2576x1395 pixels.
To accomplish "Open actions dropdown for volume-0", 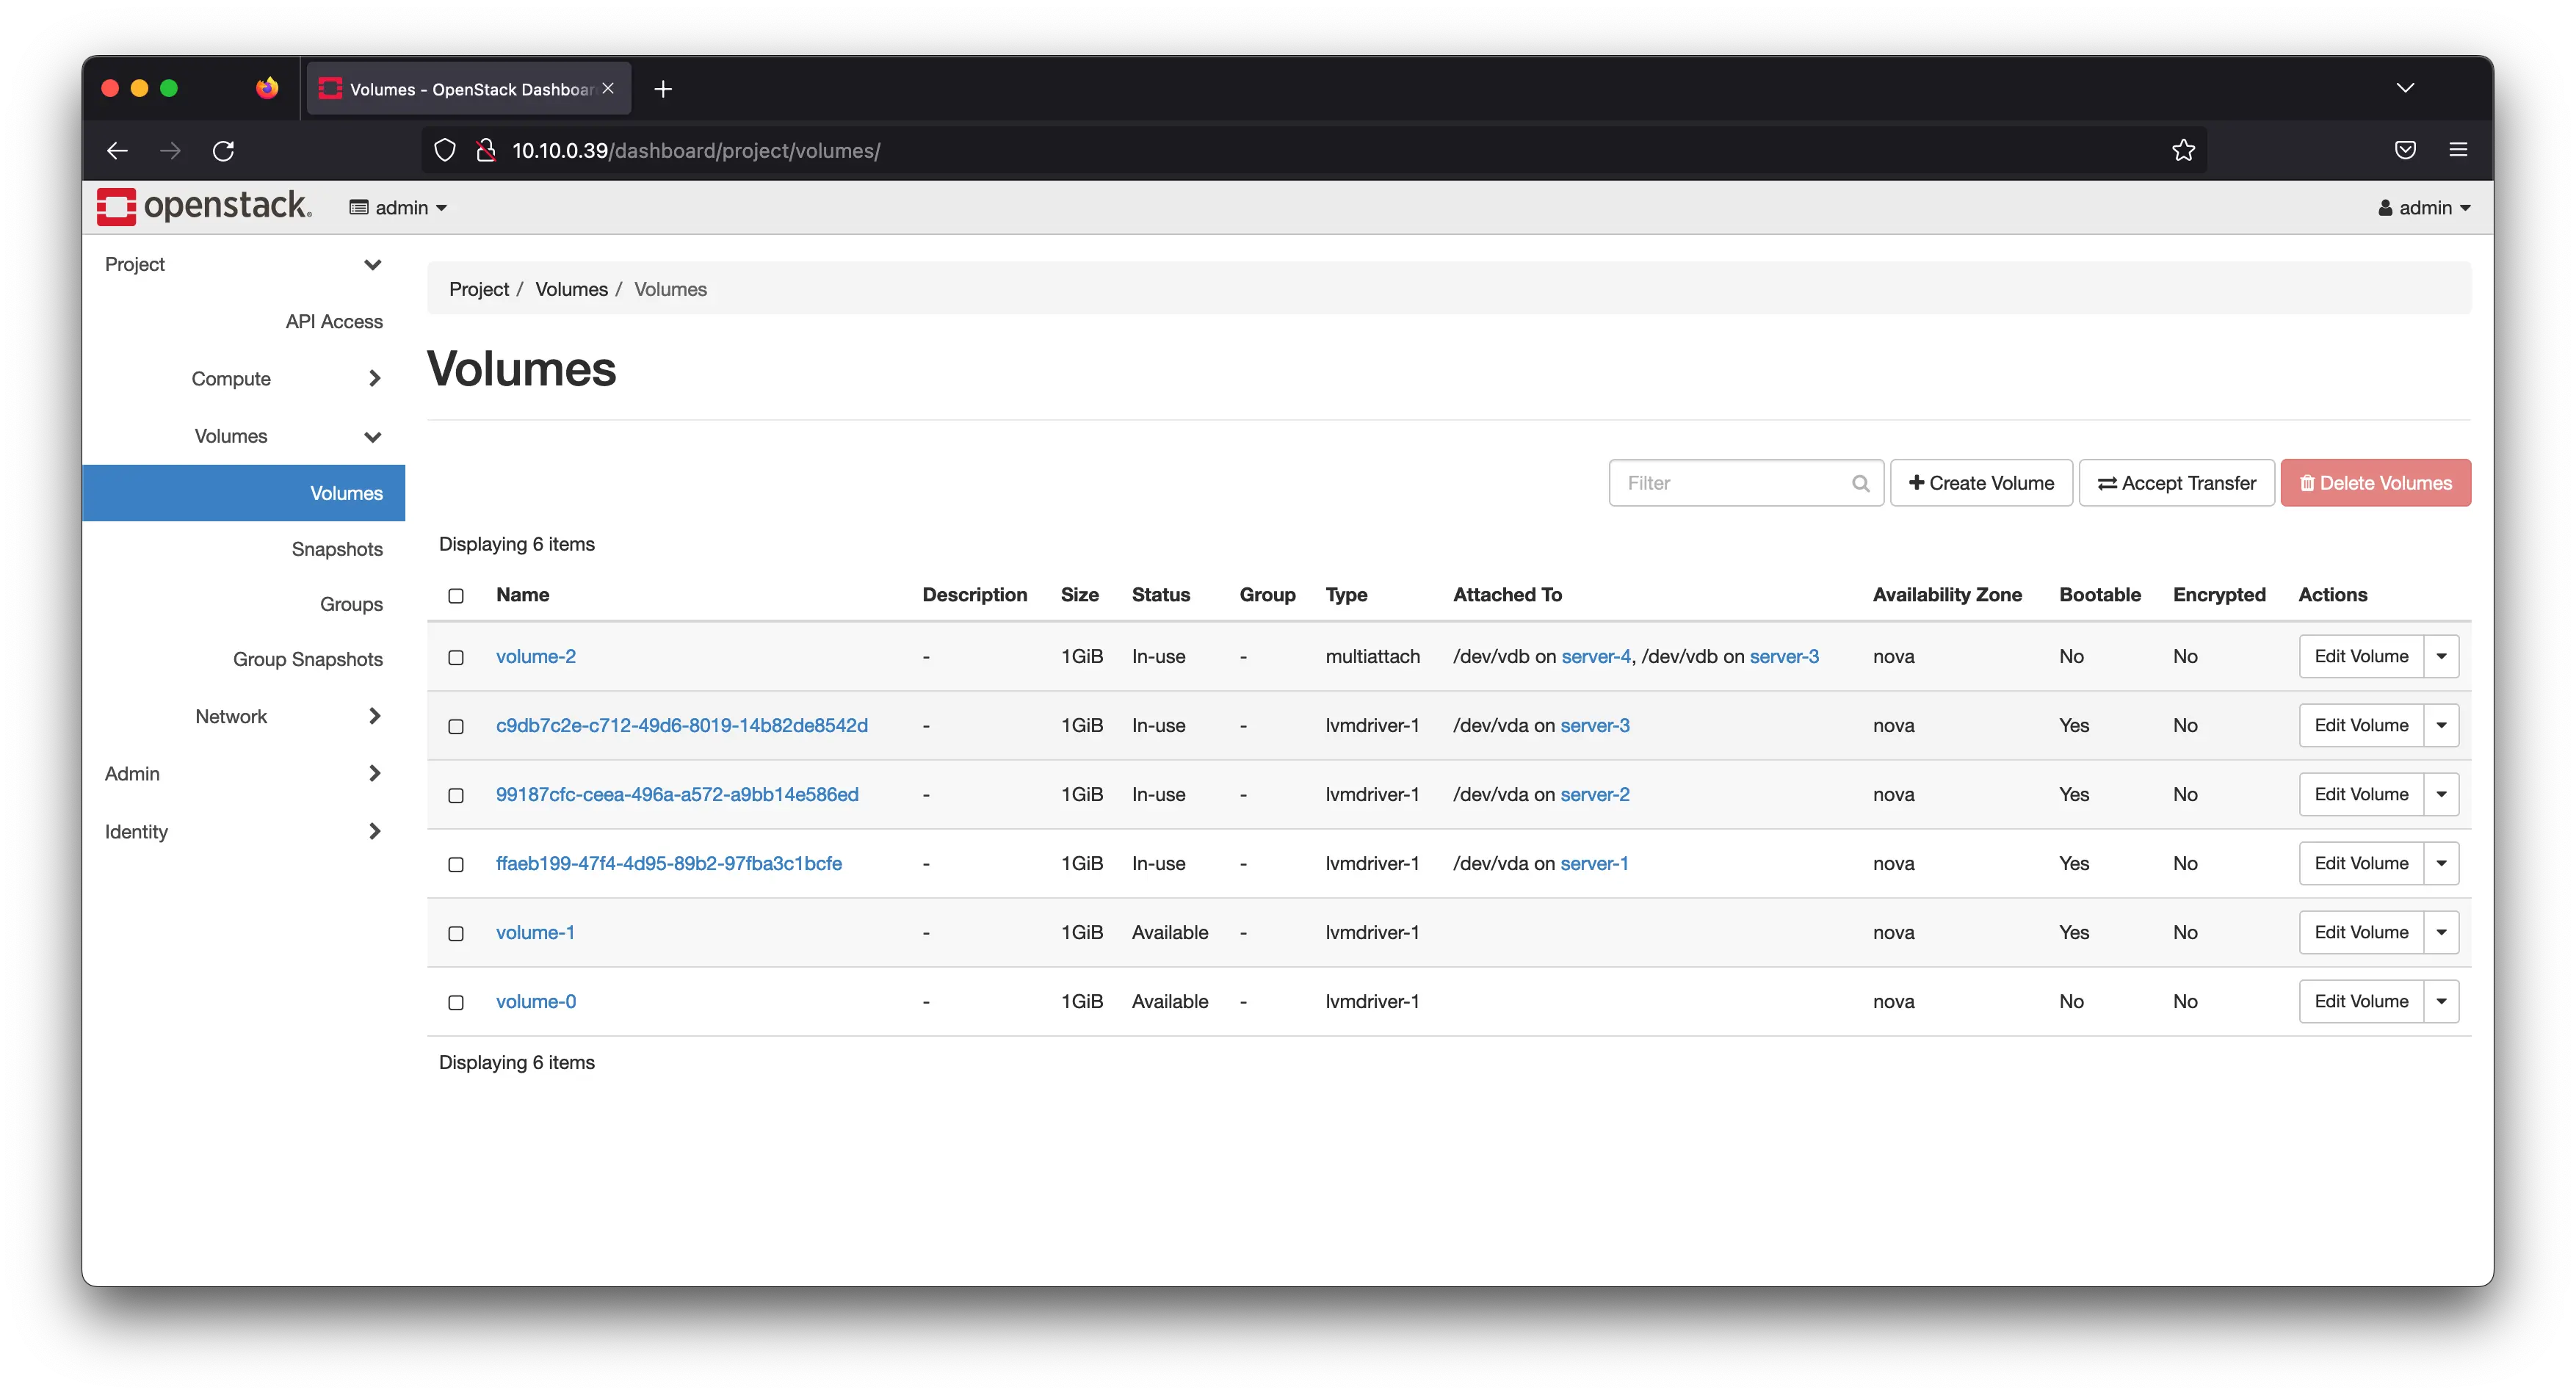I will pyautogui.click(x=2441, y=1001).
